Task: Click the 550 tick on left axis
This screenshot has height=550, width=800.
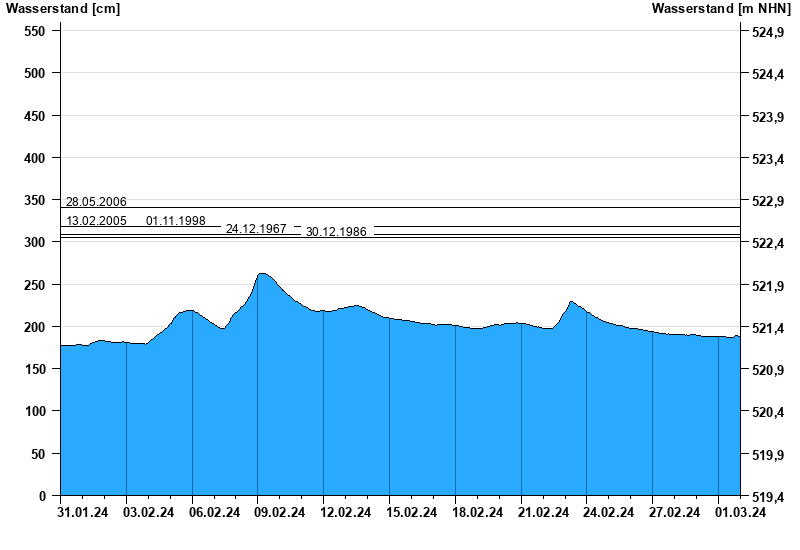Action: tap(34, 31)
